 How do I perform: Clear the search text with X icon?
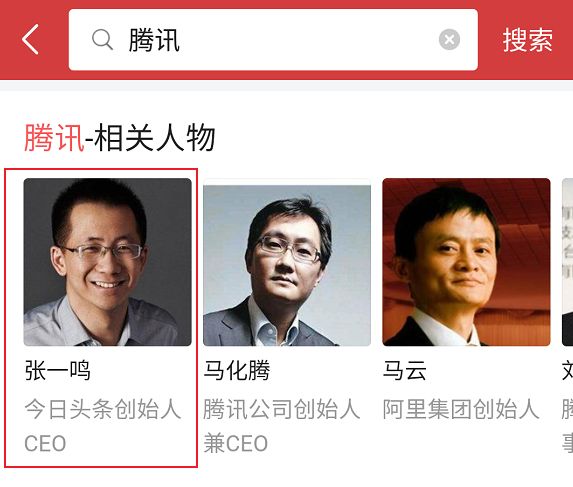[x=449, y=39]
